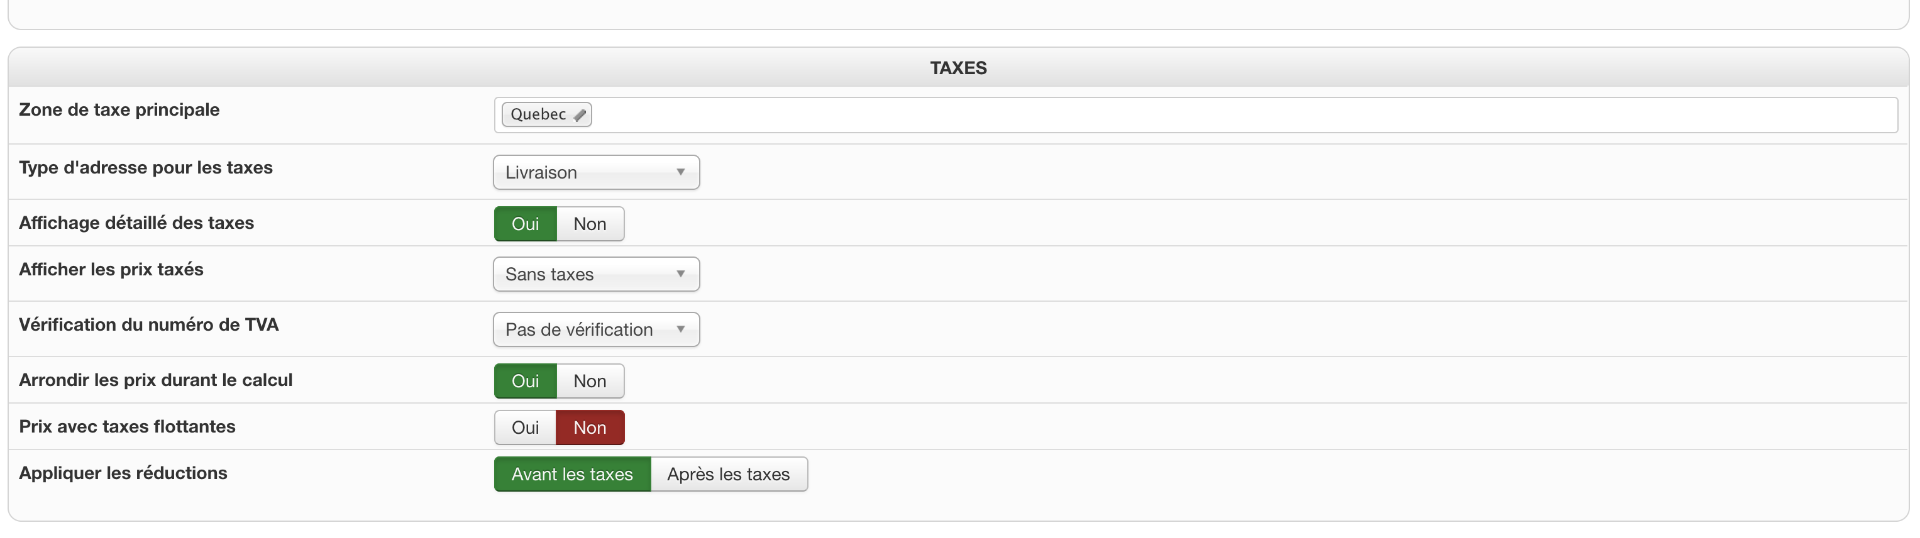Switch Arrondir les prix durant le calcul to Non
Viewport: 1920px width, 538px height.
point(590,381)
